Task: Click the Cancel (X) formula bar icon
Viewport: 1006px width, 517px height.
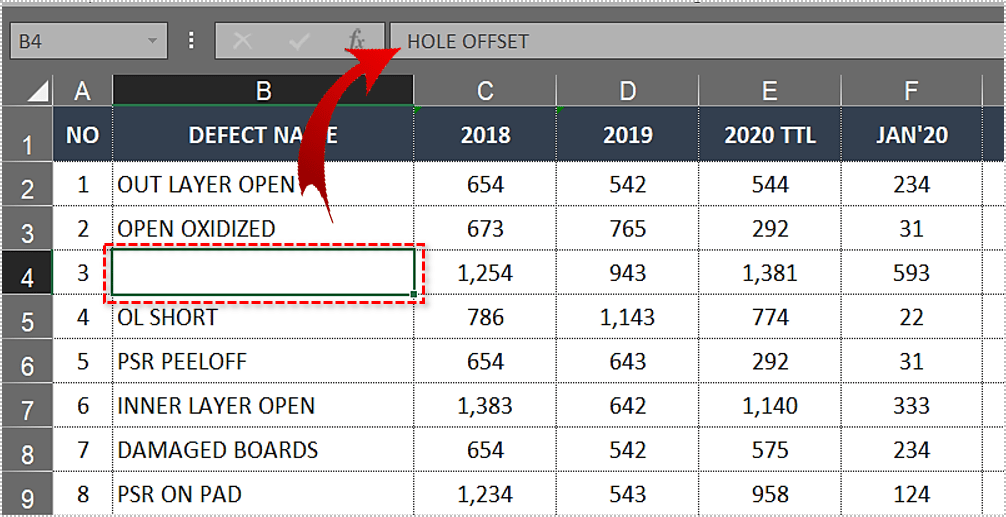Action: click(241, 42)
